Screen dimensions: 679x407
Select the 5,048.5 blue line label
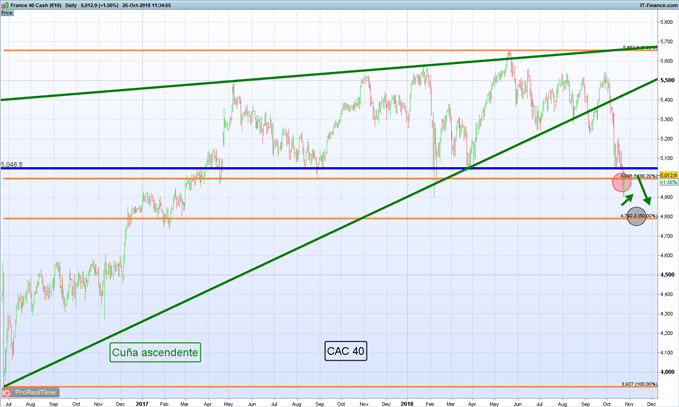[x=12, y=165]
